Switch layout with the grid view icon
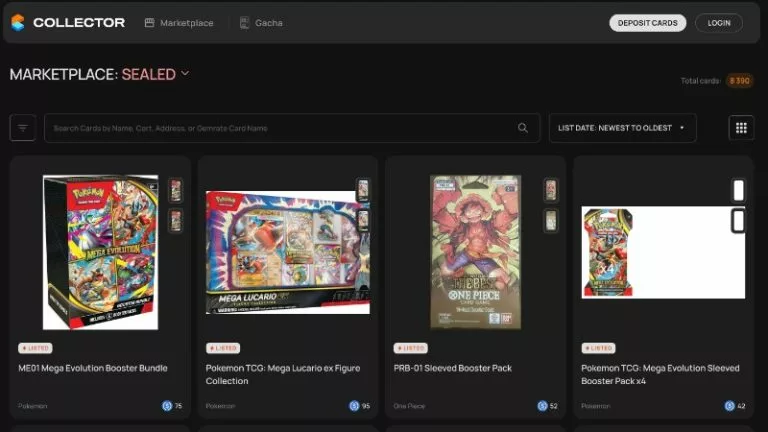This screenshot has width=768, height=432. (741, 128)
